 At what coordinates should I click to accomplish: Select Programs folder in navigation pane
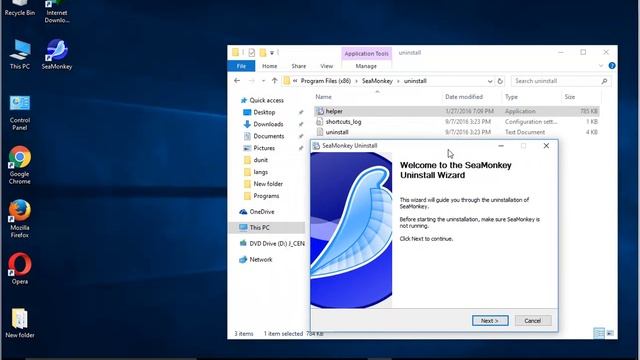(x=266, y=196)
